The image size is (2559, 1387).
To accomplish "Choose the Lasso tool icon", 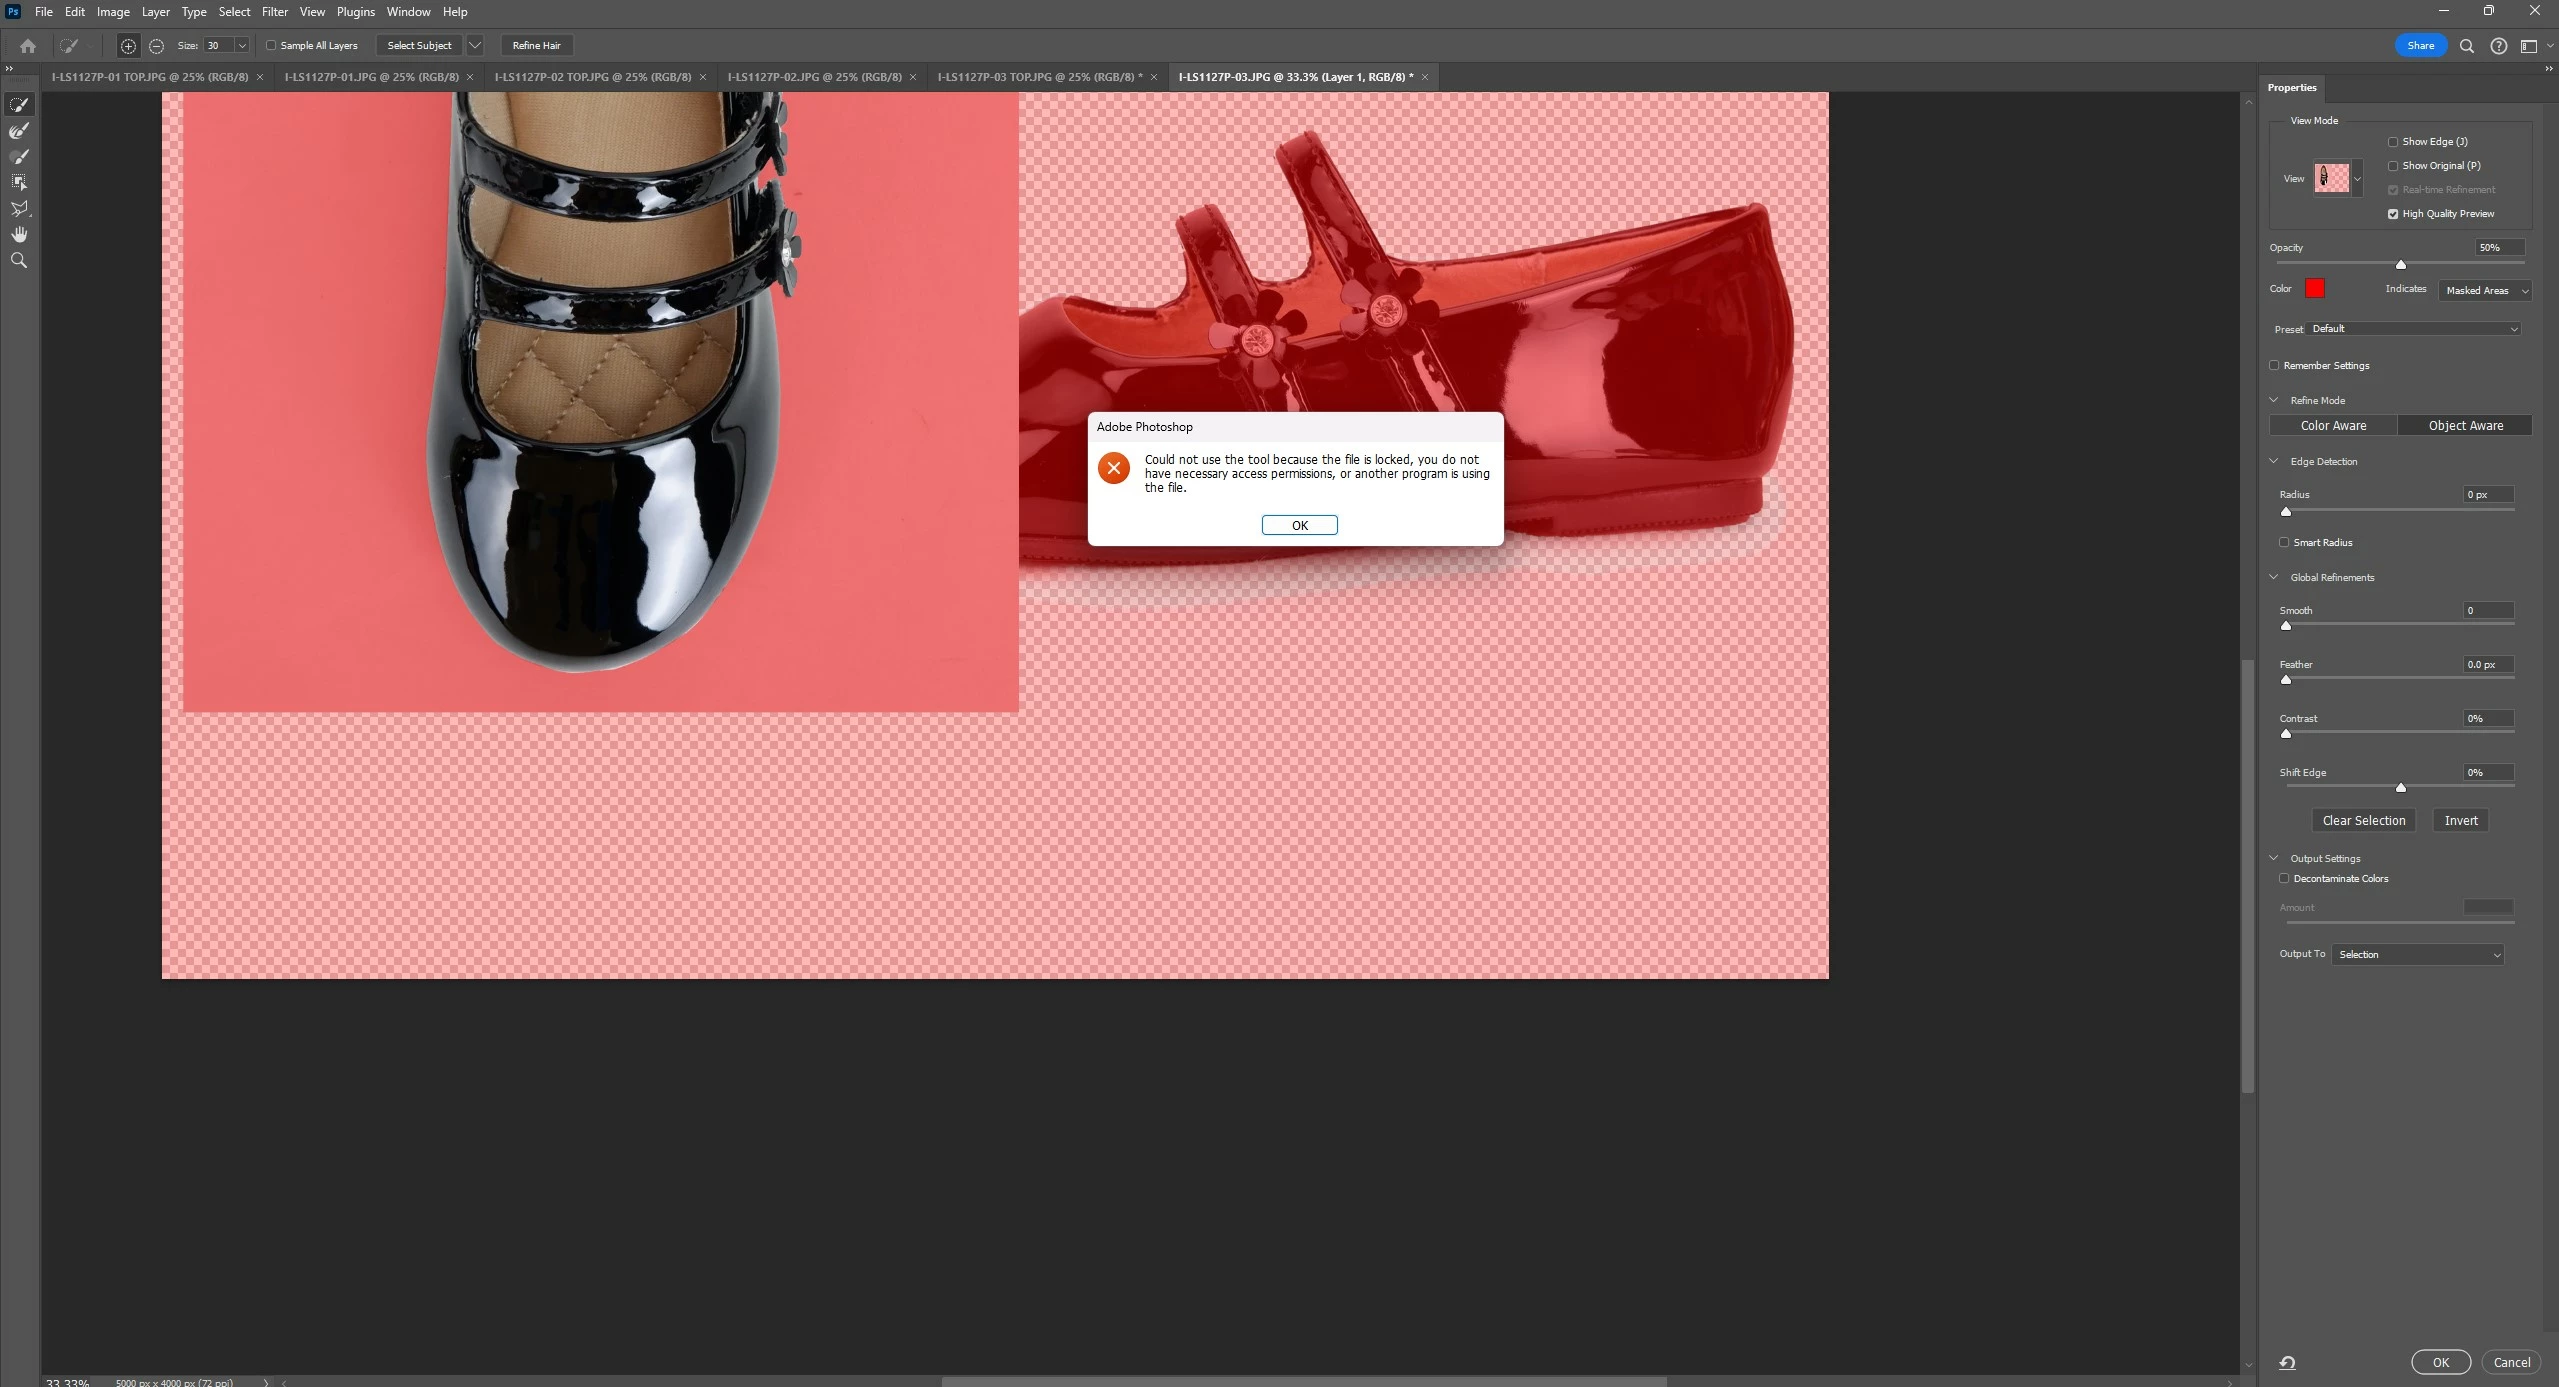I will (19, 209).
